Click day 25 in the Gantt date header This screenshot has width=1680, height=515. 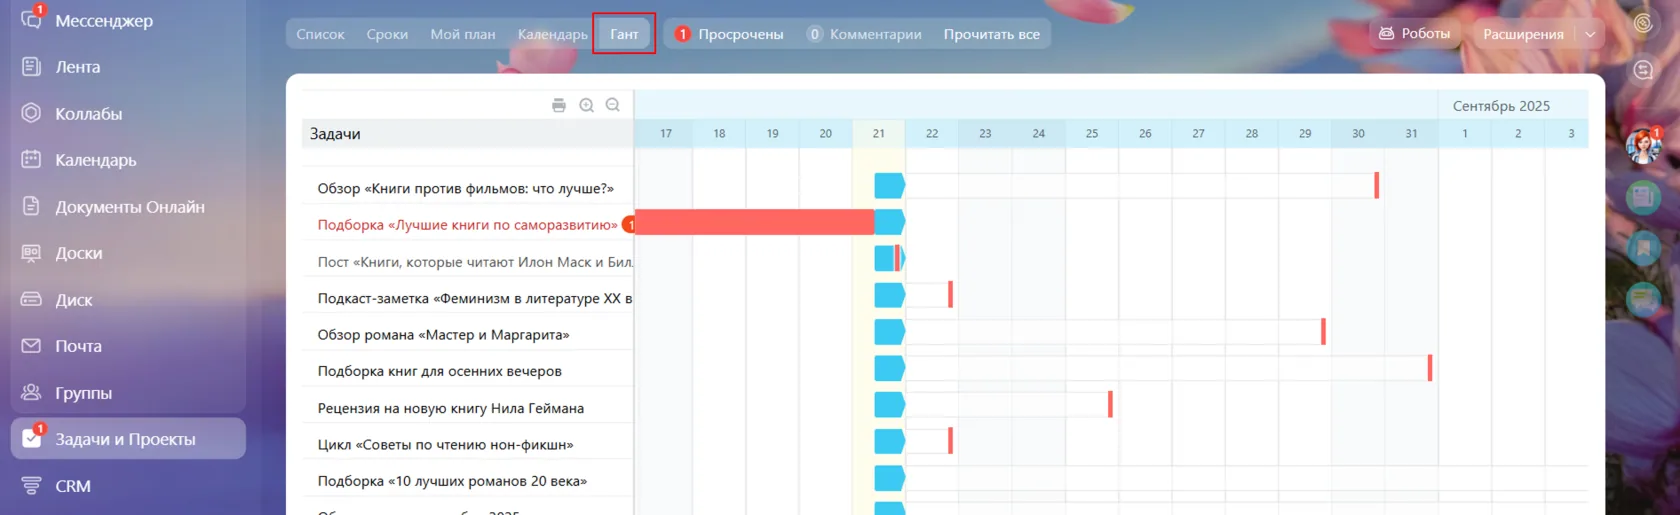[x=1092, y=133]
